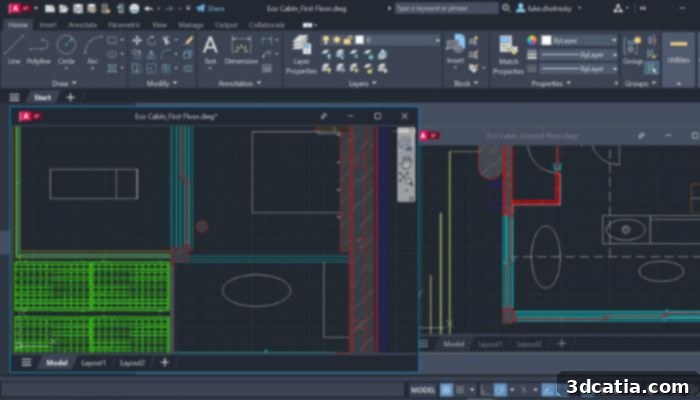Image resolution: width=700 pixels, height=400 pixels.
Task: Toggle layer on/off lightbulb icon
Action: point(325,40)
